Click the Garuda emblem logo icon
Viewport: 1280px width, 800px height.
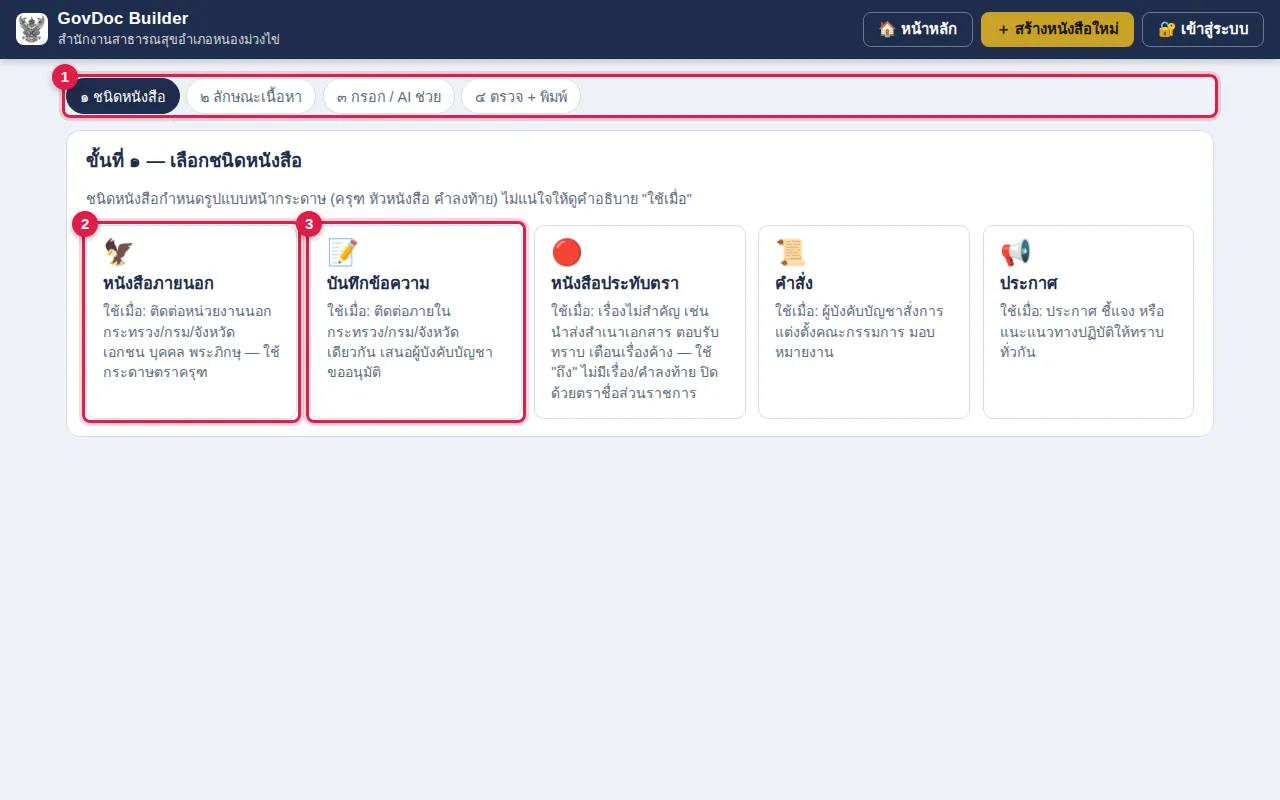click(32, 29)
